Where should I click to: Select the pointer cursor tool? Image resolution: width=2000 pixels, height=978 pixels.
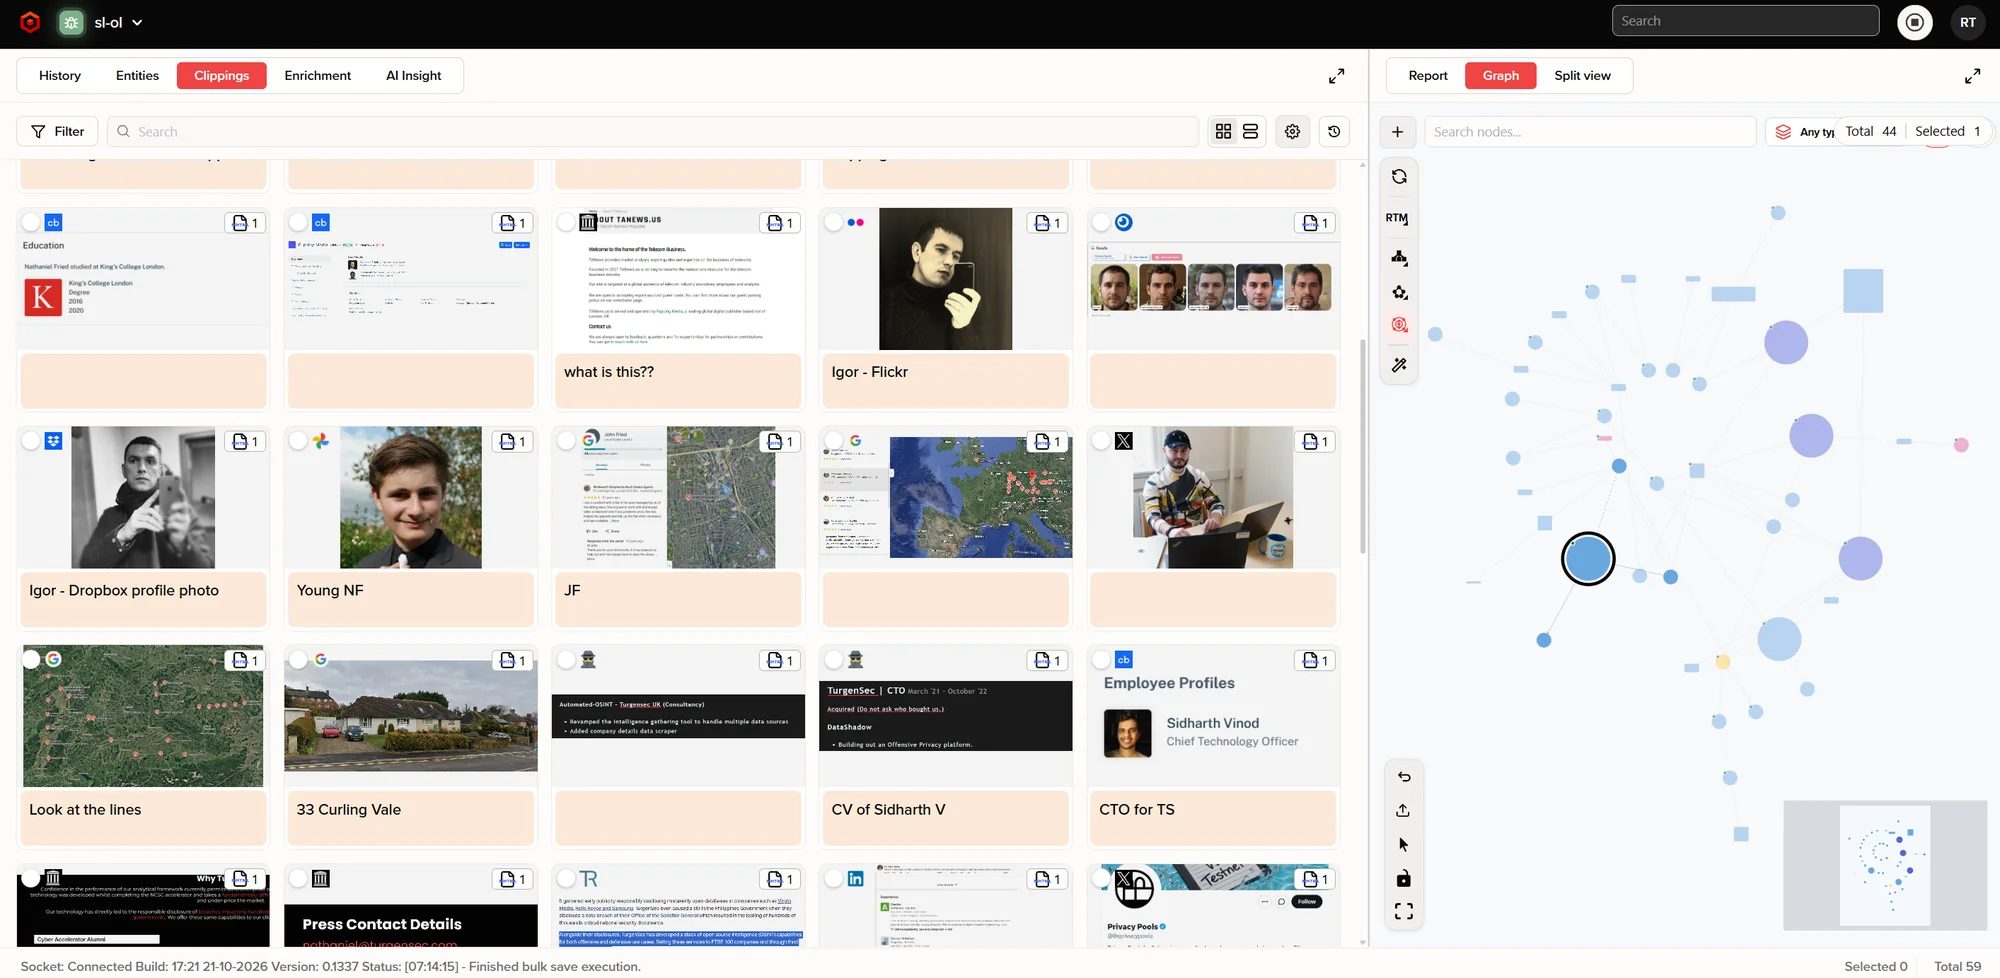(x=1404, y=845)
